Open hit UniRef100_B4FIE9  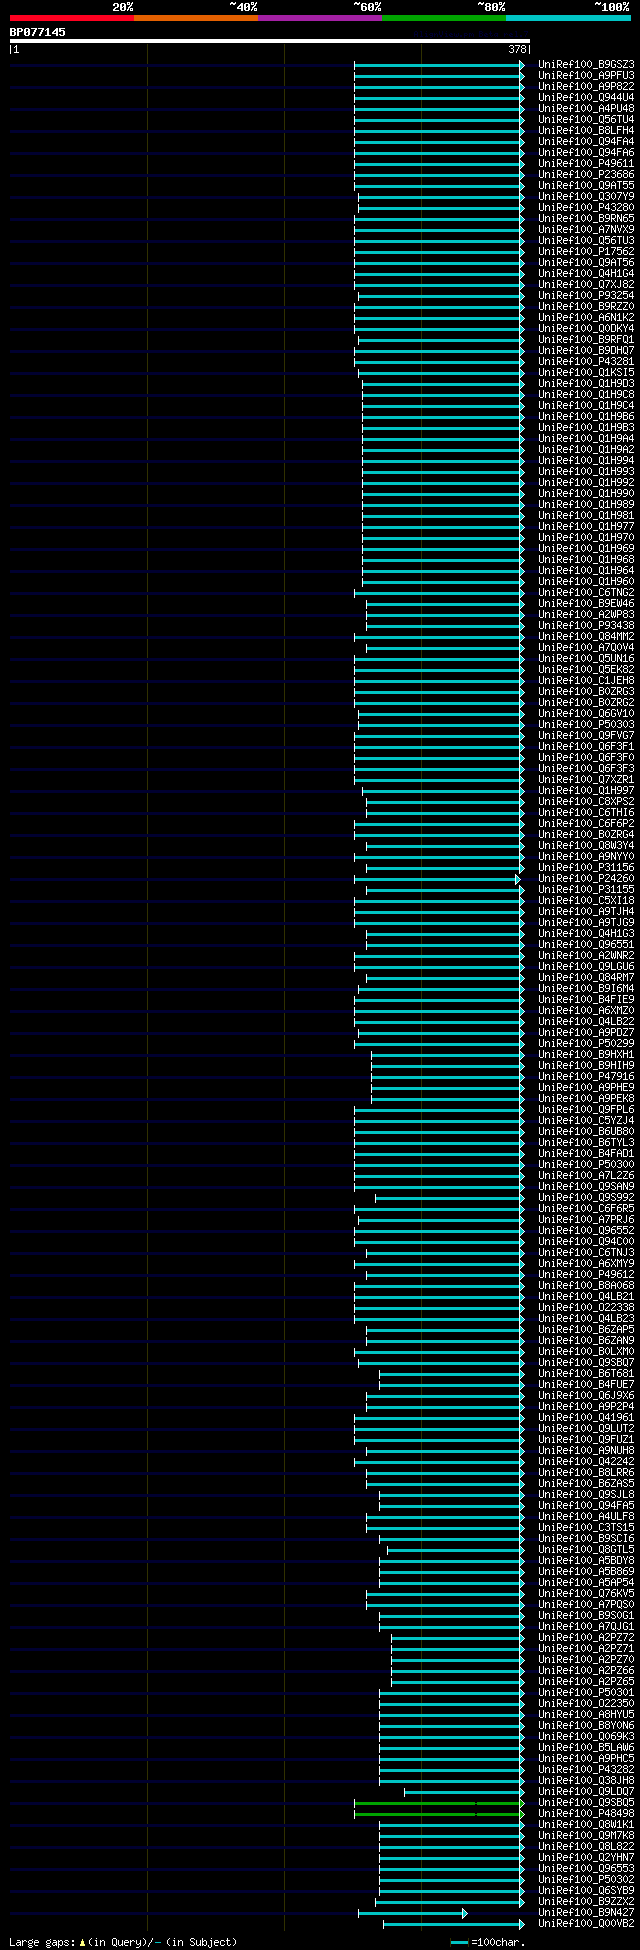click(x=586, y=999)
